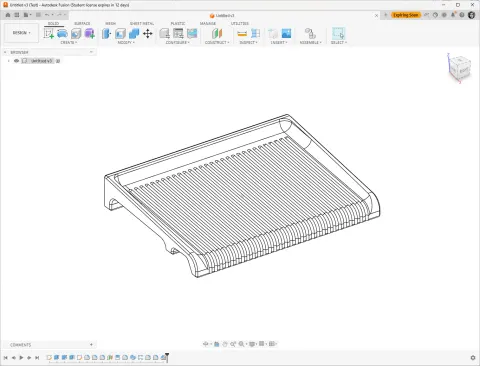This screenshot has height=366, width=480.
Task: Click the Undo arrow
Action: coord(47,15)
